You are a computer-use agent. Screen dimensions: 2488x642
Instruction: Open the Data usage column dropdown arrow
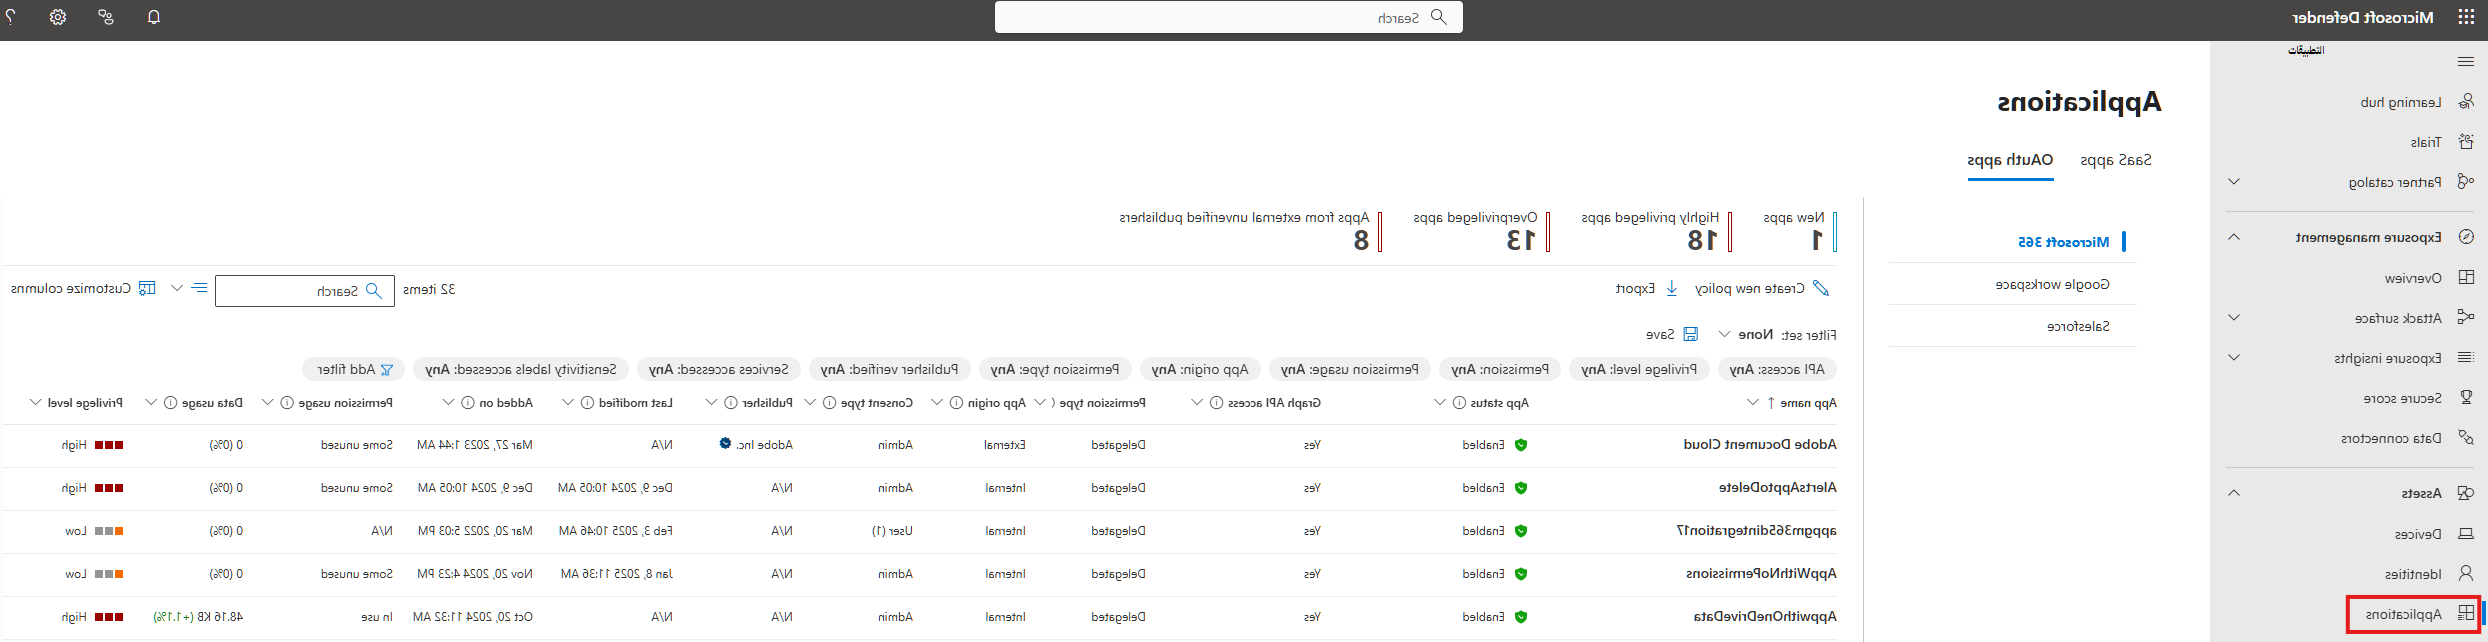pyautogui.click(x=151, y=403)
